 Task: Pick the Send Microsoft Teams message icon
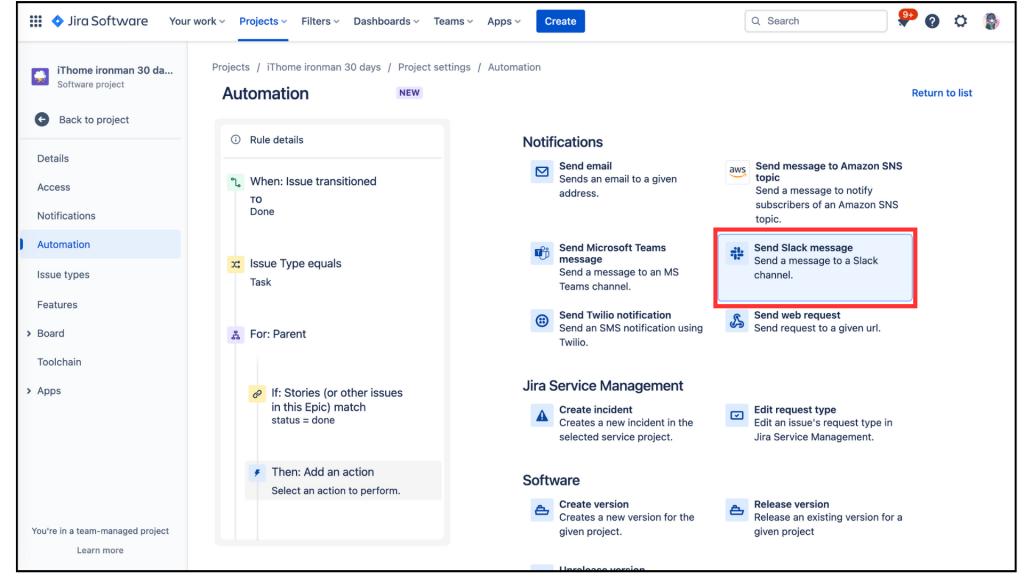pos(542,253)
